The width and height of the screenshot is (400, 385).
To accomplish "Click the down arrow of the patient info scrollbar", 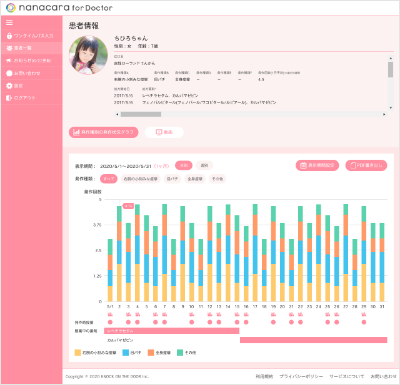I will 390,107.
